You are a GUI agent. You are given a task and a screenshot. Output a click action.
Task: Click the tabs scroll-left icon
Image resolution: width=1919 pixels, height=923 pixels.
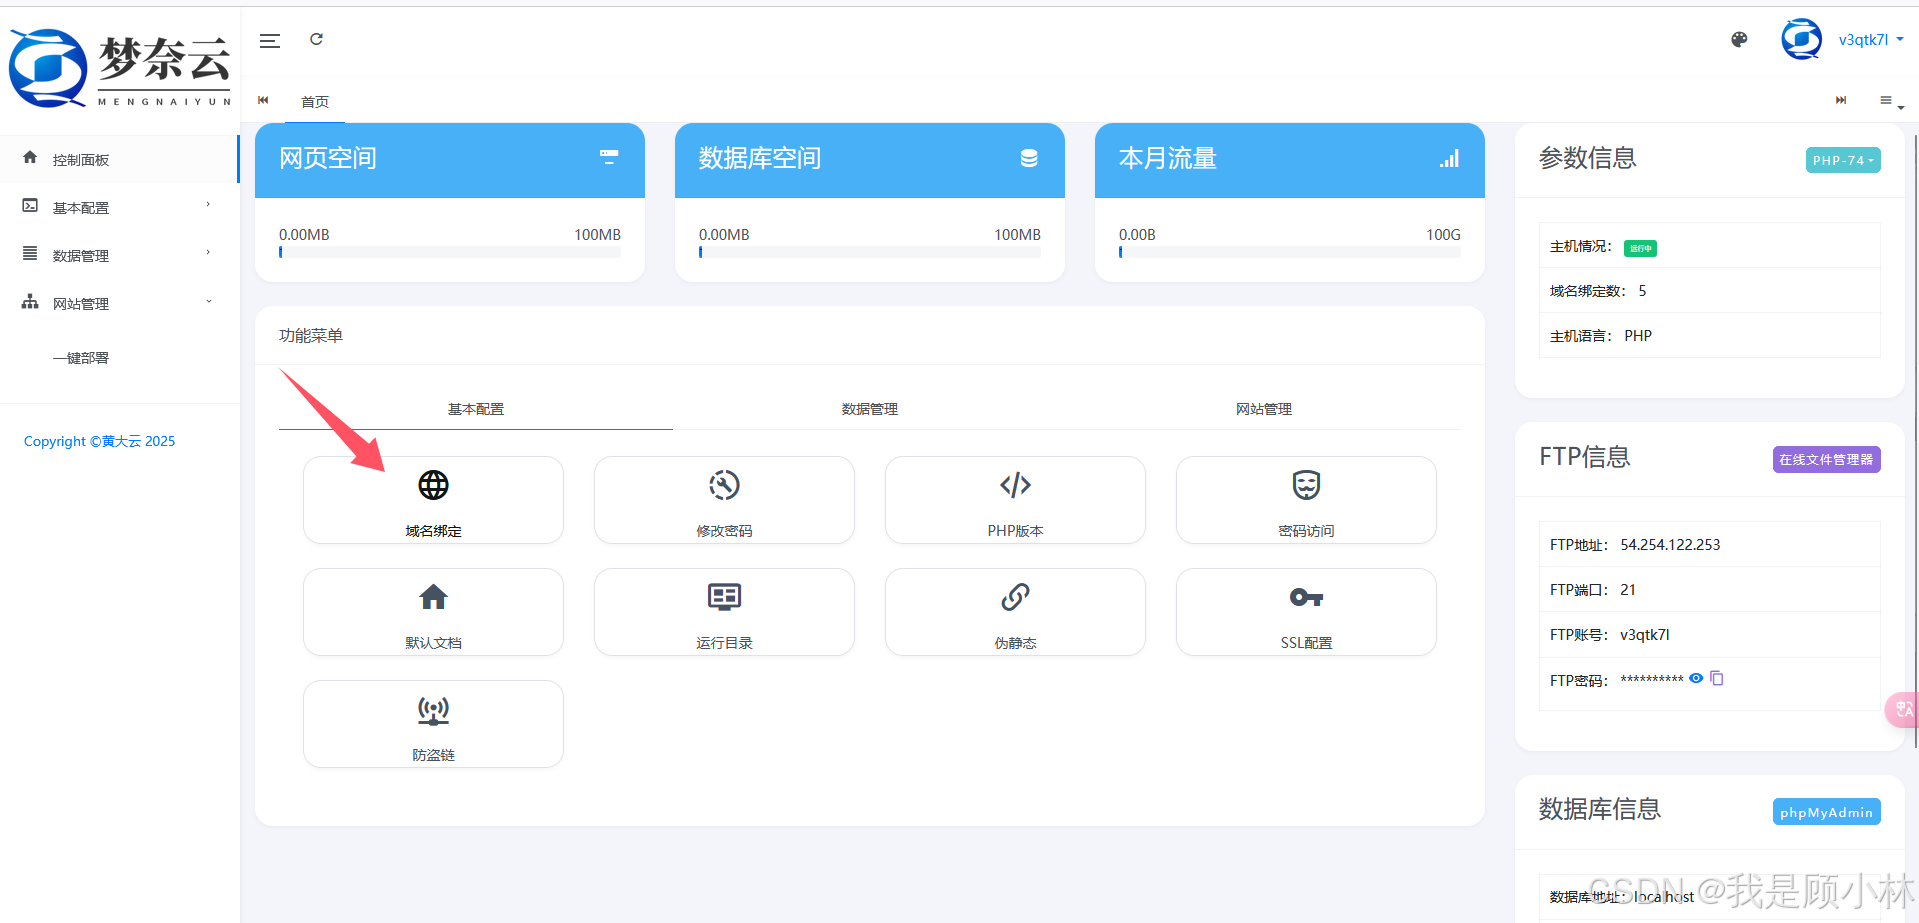[263, 100]
